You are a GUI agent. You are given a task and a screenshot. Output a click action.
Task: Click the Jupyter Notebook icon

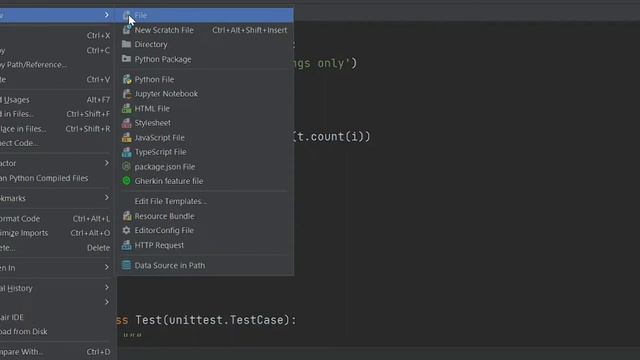tap(127, 94)
